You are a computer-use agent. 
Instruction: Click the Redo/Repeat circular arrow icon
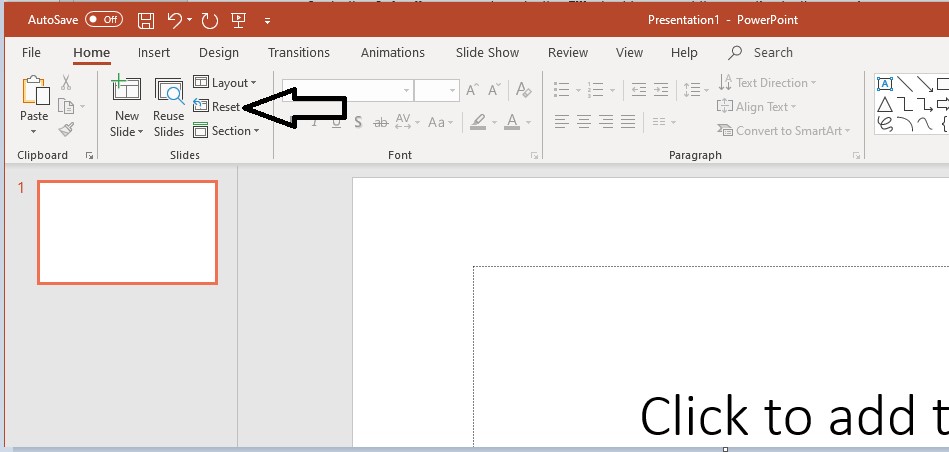pos(209,21)
